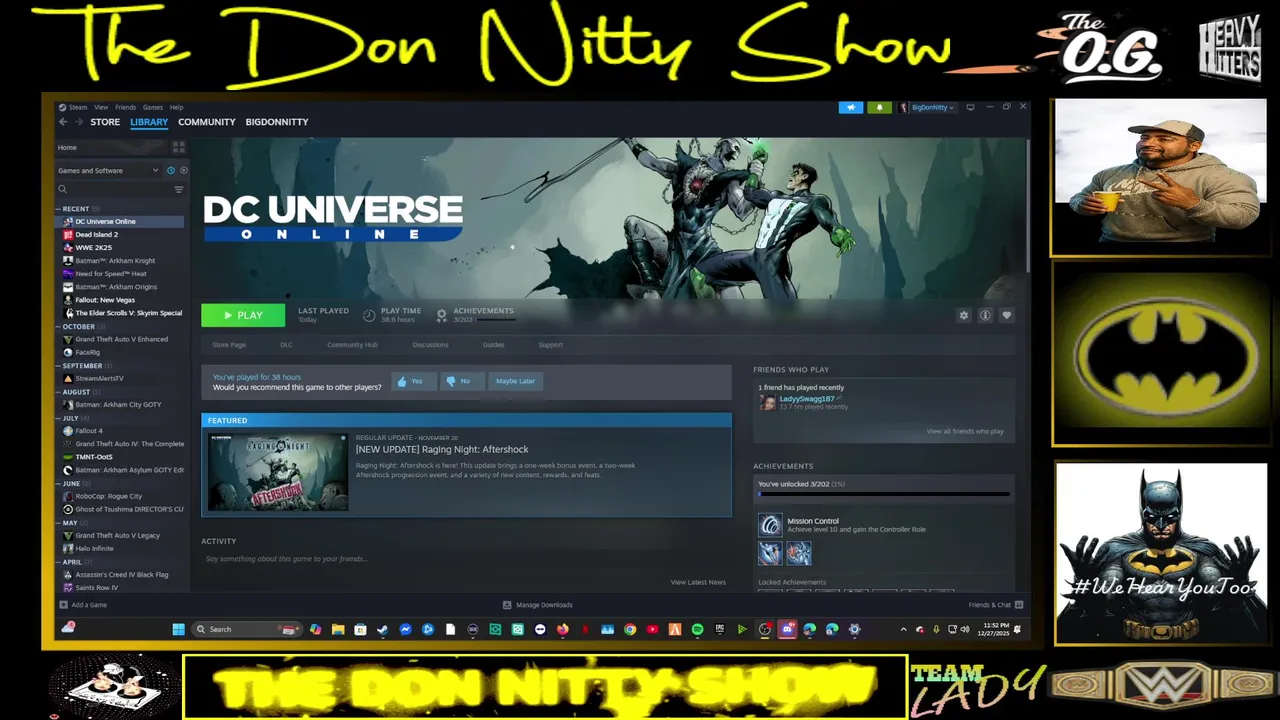Select Halo Infinite in library list
Screen dimensions: 1280x720
pyautogui.click(x=94, y=548)
